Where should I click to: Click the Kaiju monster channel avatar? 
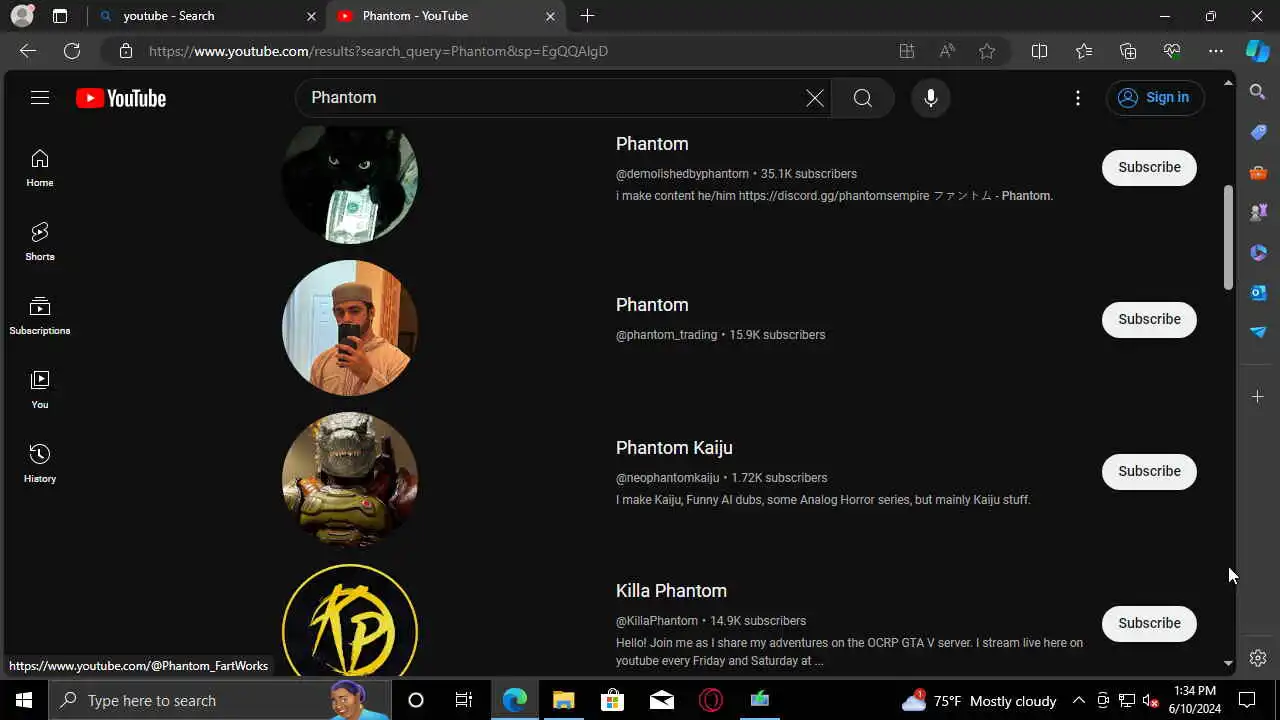tap(350, 480)
